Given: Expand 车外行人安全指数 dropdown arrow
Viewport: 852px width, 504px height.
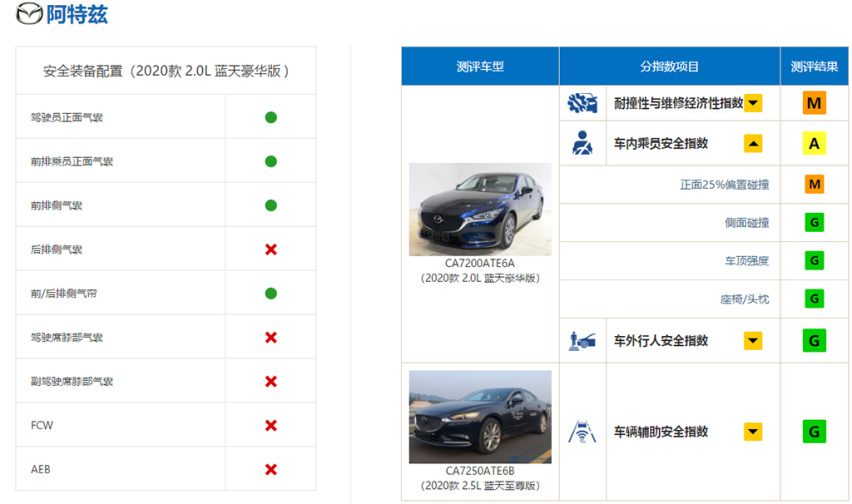Looking at the screenshot, I should (753, 341).
